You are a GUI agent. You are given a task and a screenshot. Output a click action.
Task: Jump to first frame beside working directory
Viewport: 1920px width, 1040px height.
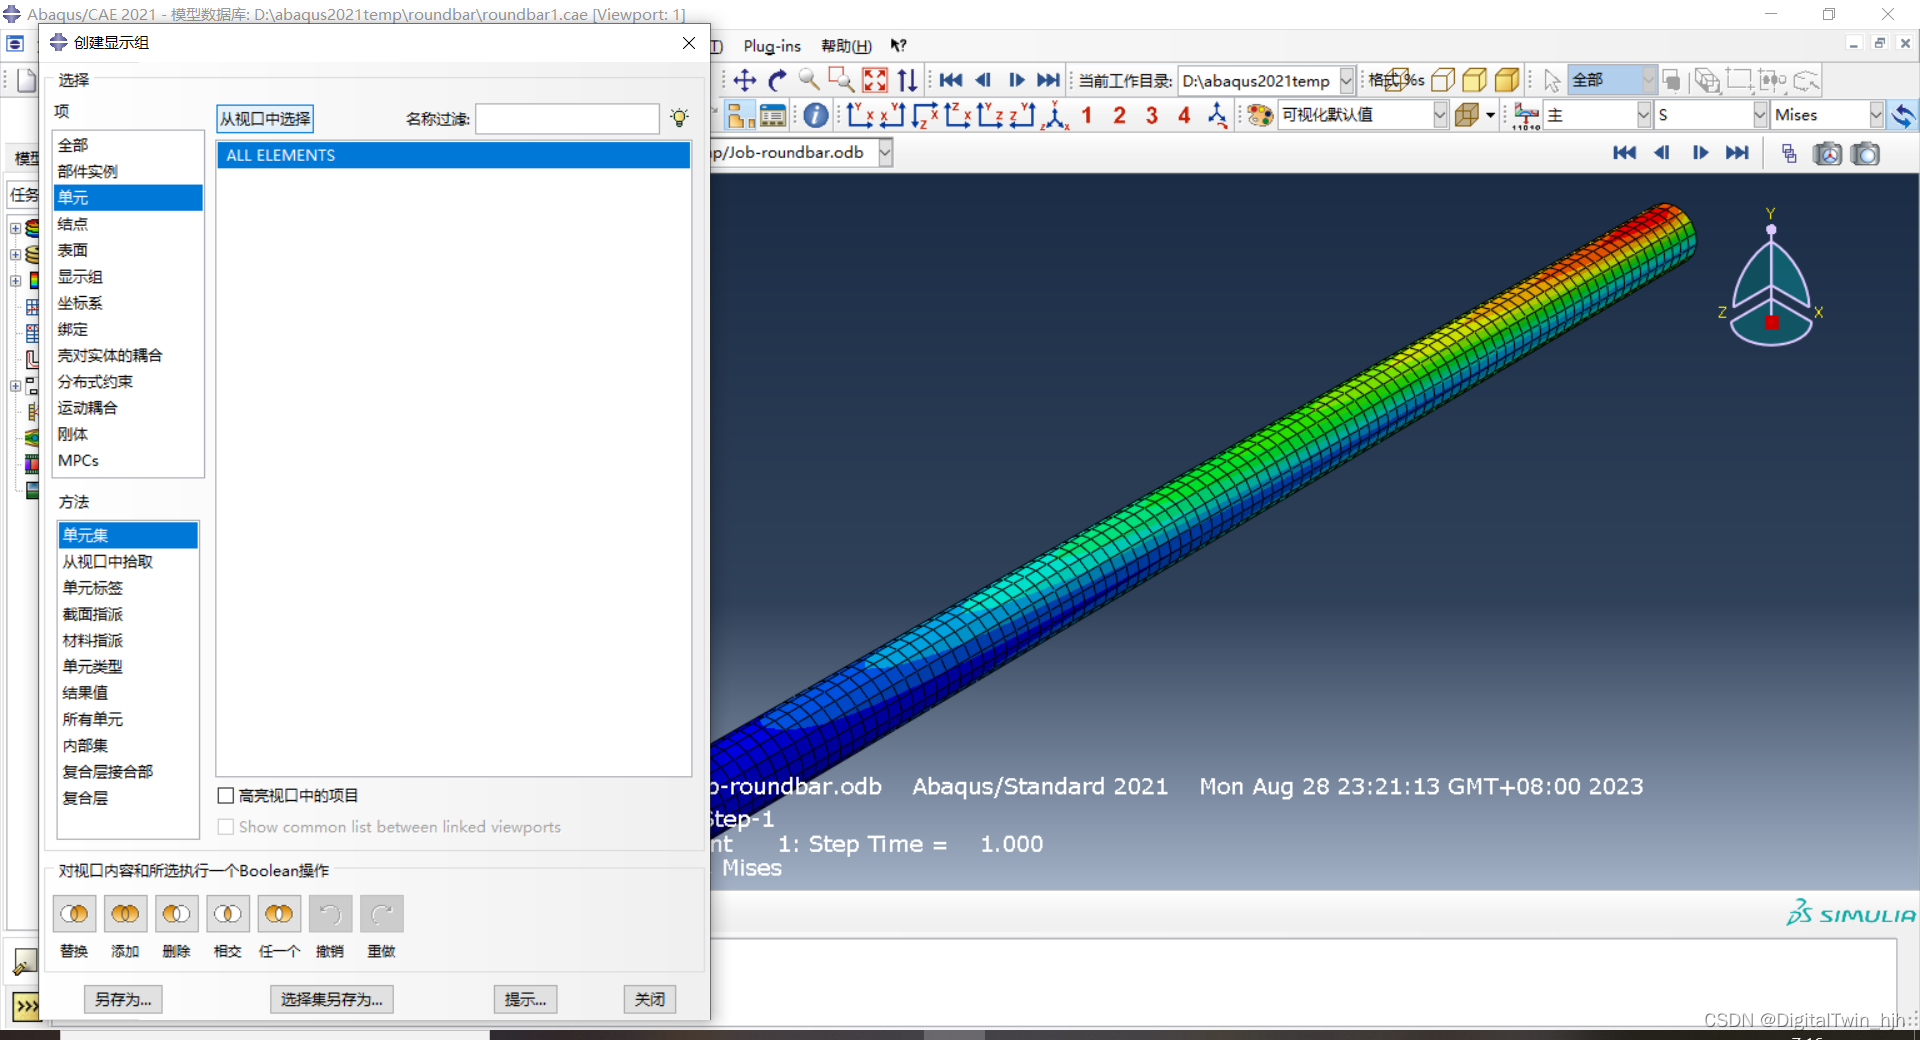pyautogui.click(x=950, y=81)
